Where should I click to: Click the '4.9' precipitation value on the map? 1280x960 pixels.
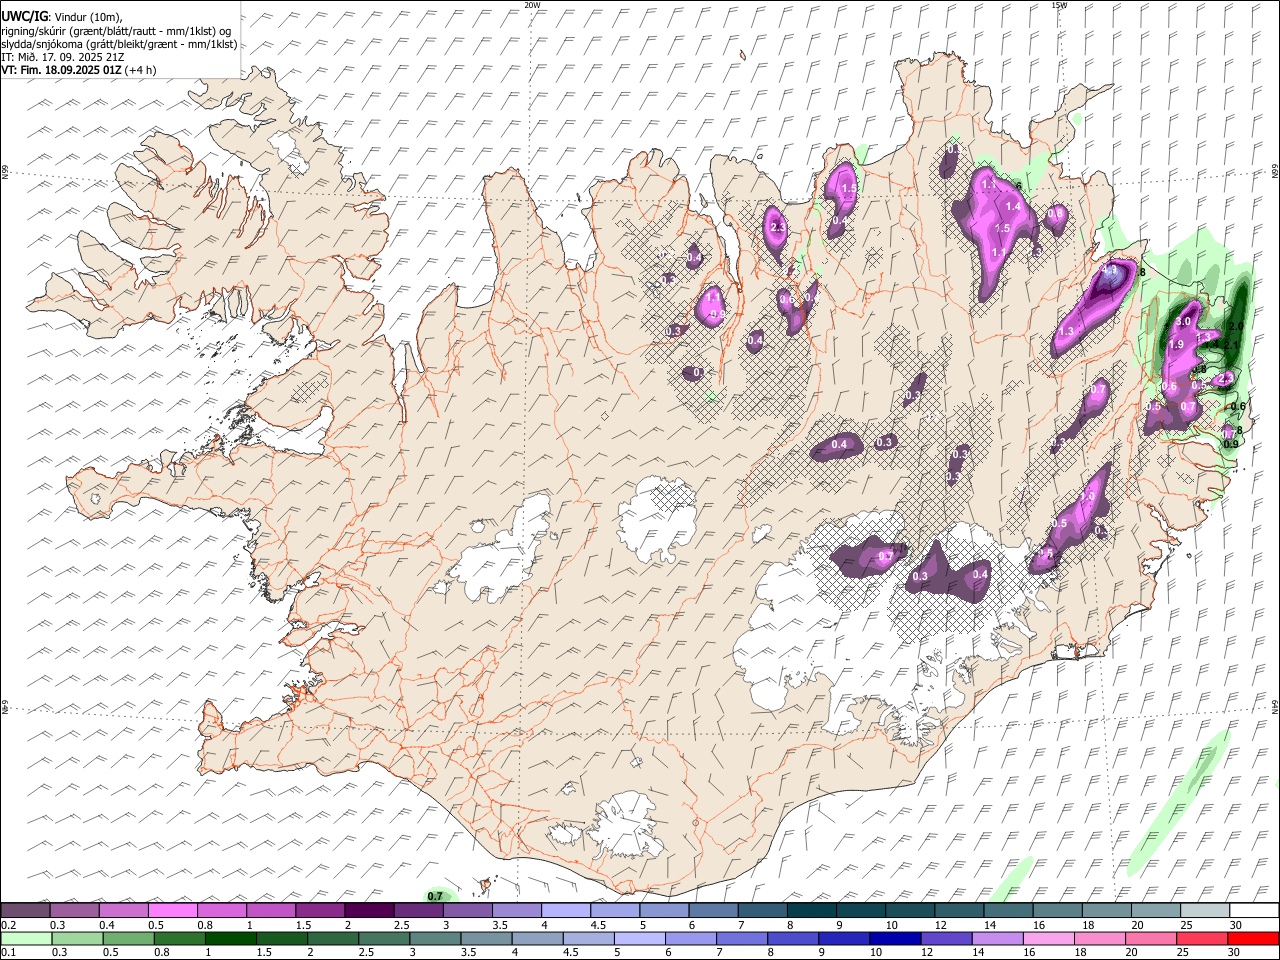click(1109, 270)
